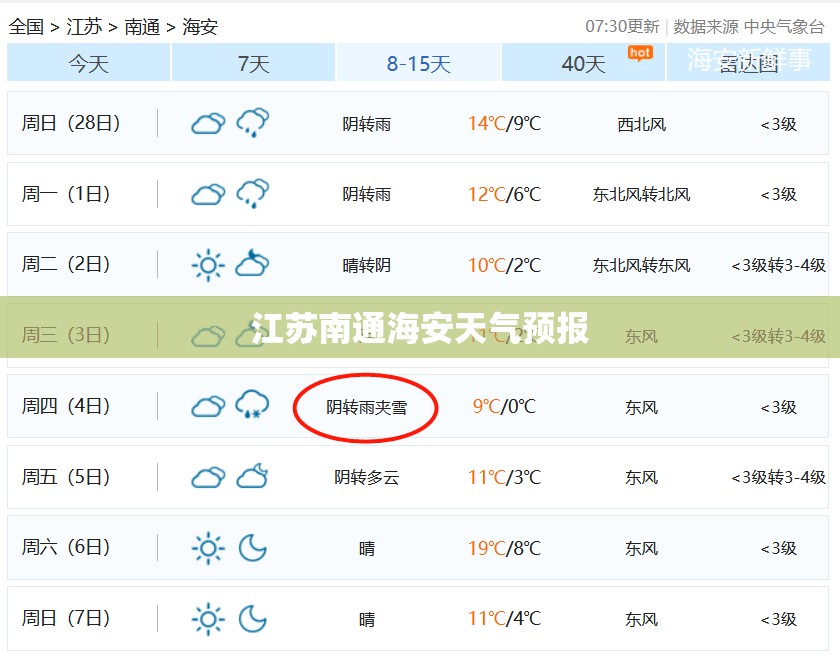Viewport: 840px width, 655px height.
Task: Click the sun icon for 周日 (7日)
Action: click(208, 619)
